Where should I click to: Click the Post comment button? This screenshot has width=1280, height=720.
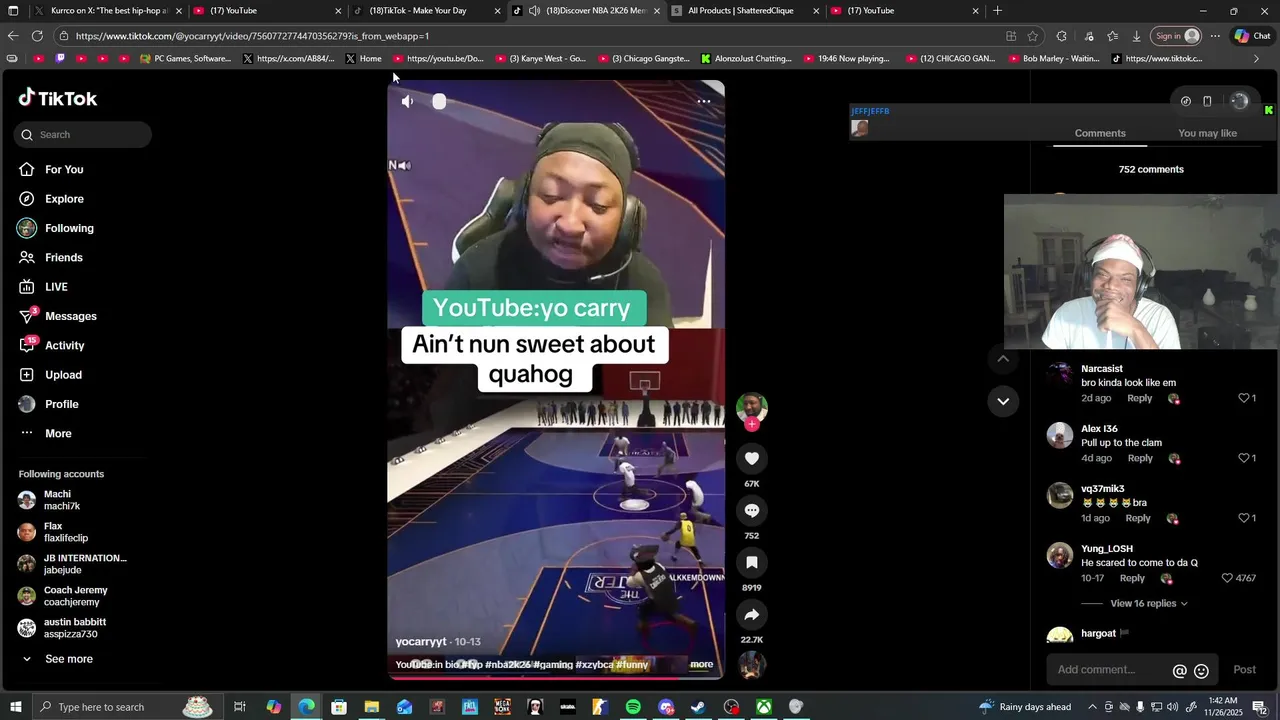tap(1244, 670)
